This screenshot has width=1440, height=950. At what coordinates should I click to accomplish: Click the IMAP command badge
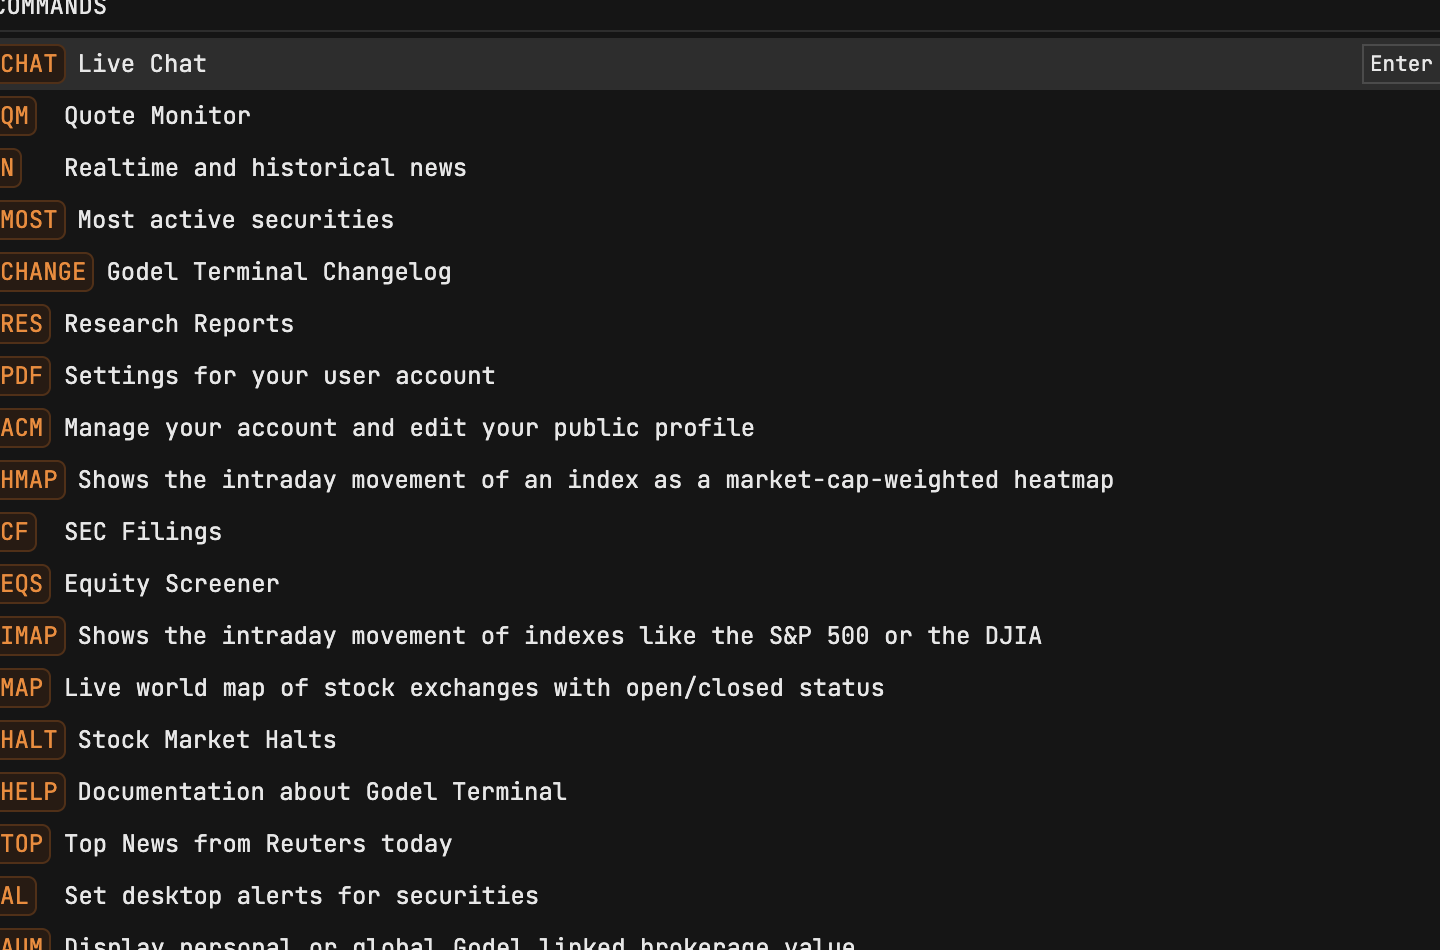31,636
